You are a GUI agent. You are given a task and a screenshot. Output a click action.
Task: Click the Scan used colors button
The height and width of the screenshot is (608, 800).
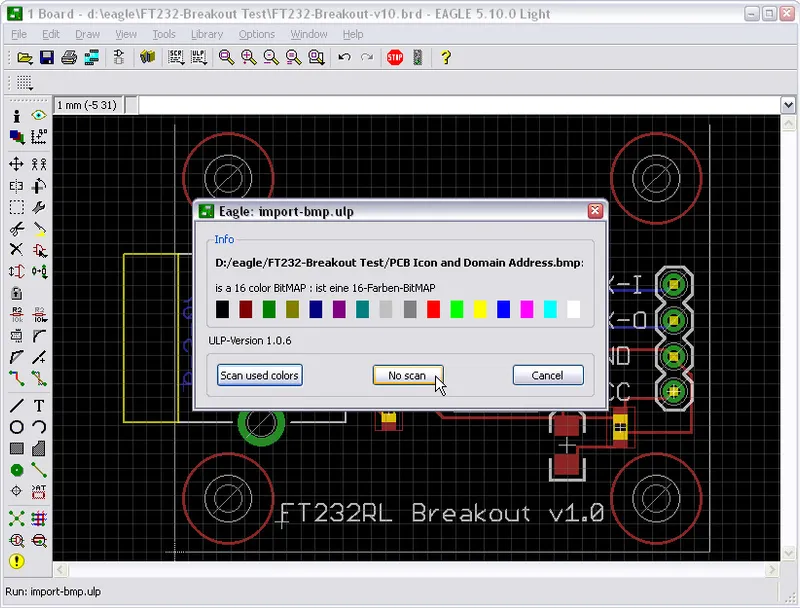[x=259, y=375]
